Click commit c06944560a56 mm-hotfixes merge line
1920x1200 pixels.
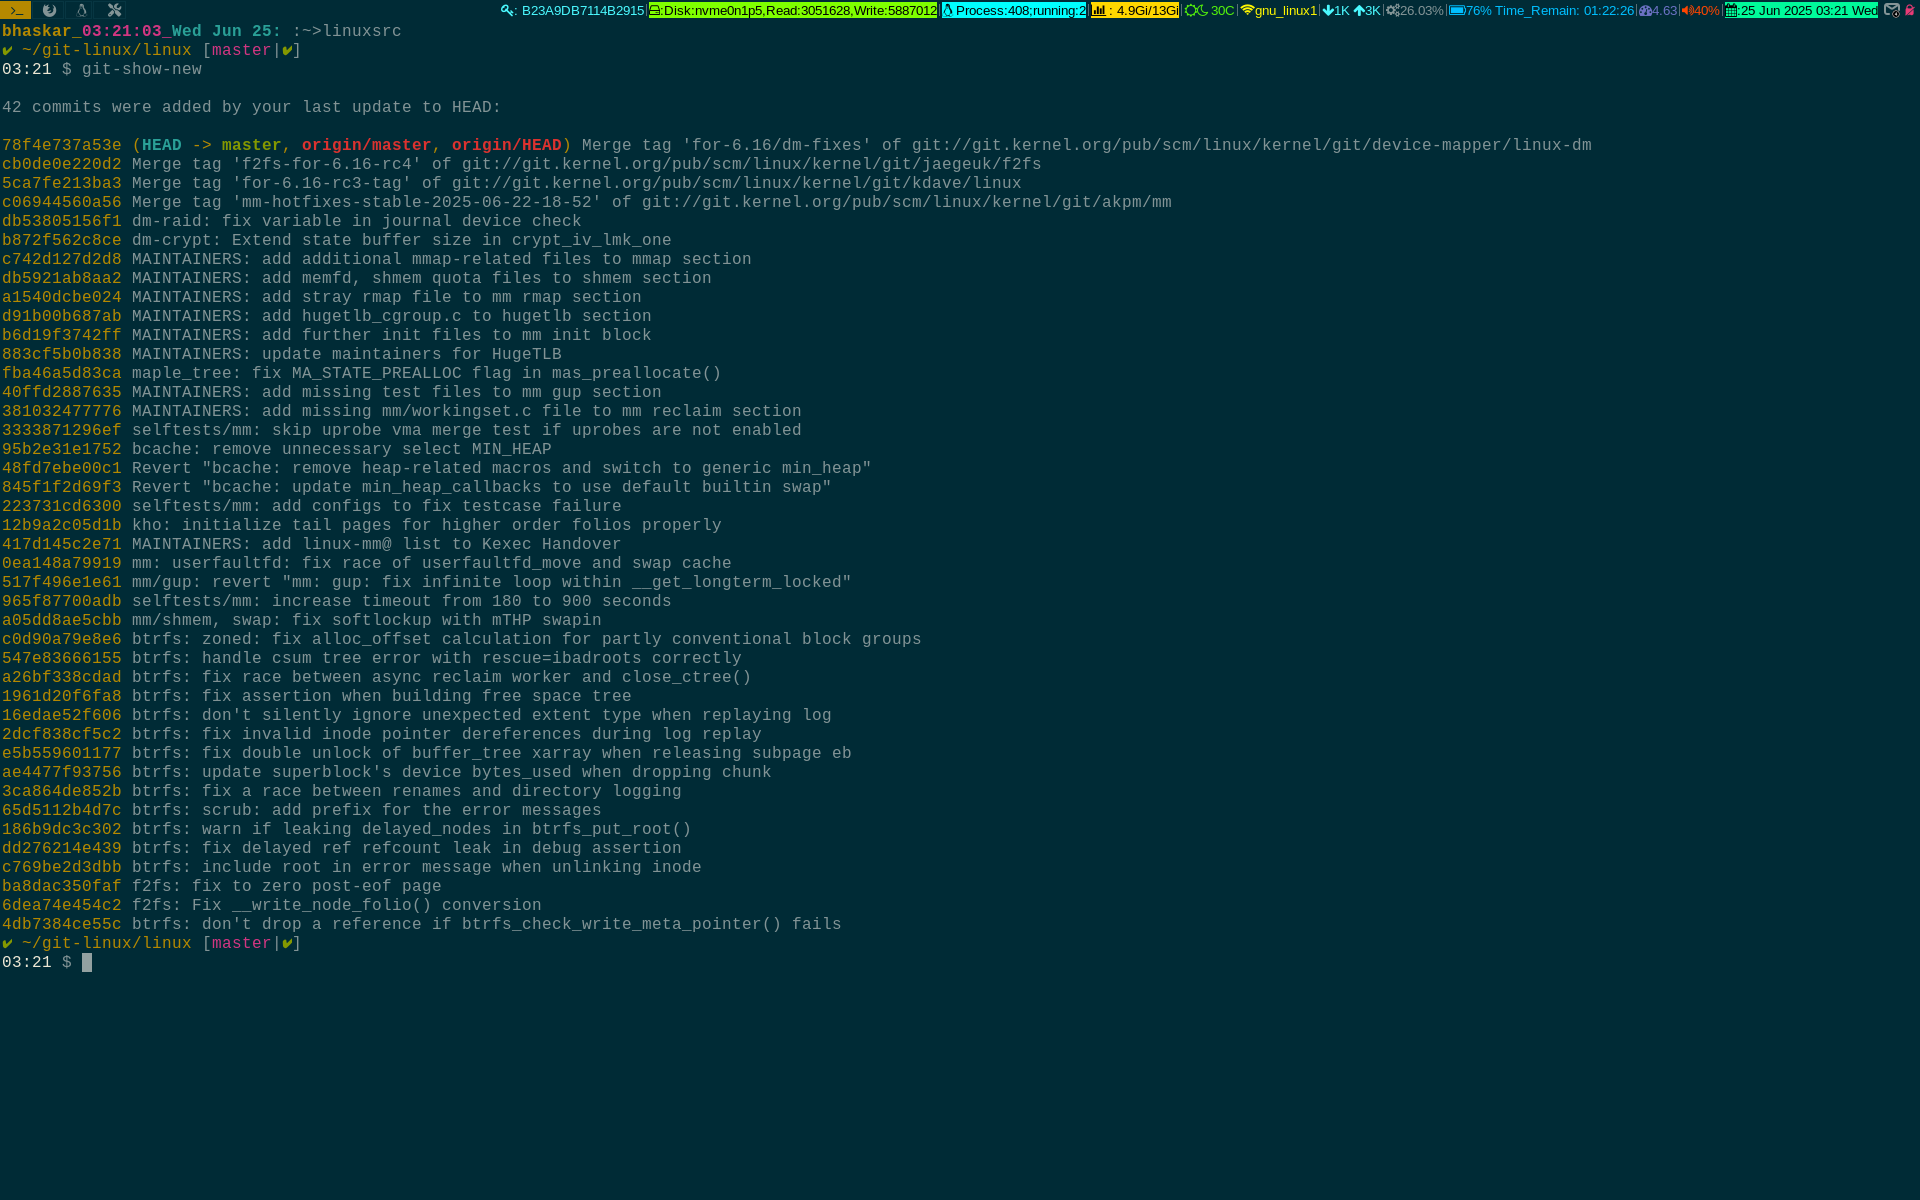click(x=587, y=202)
